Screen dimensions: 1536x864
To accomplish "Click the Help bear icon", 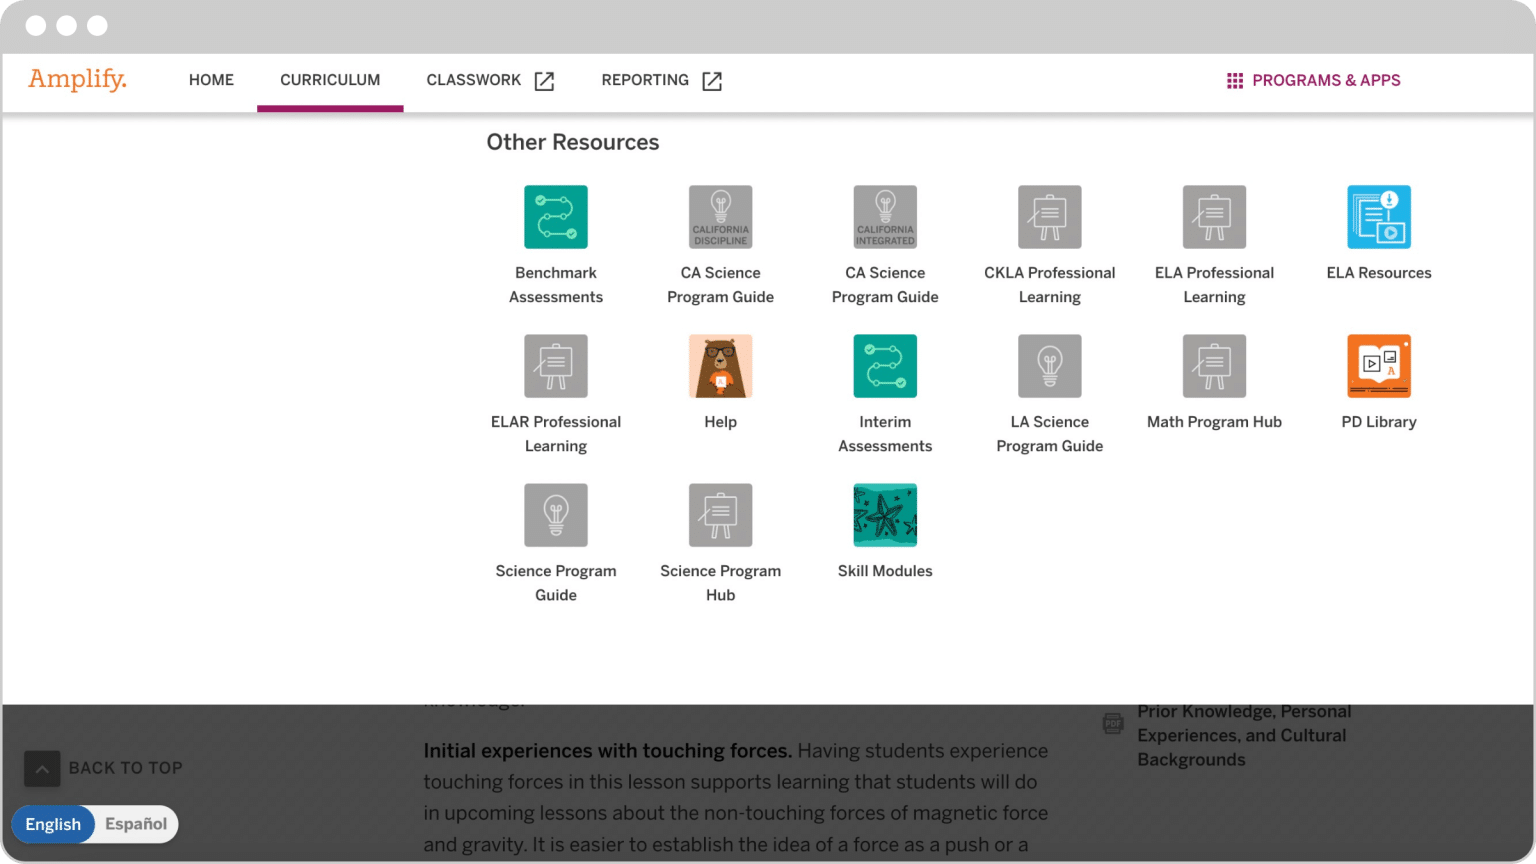I will 720,366.
